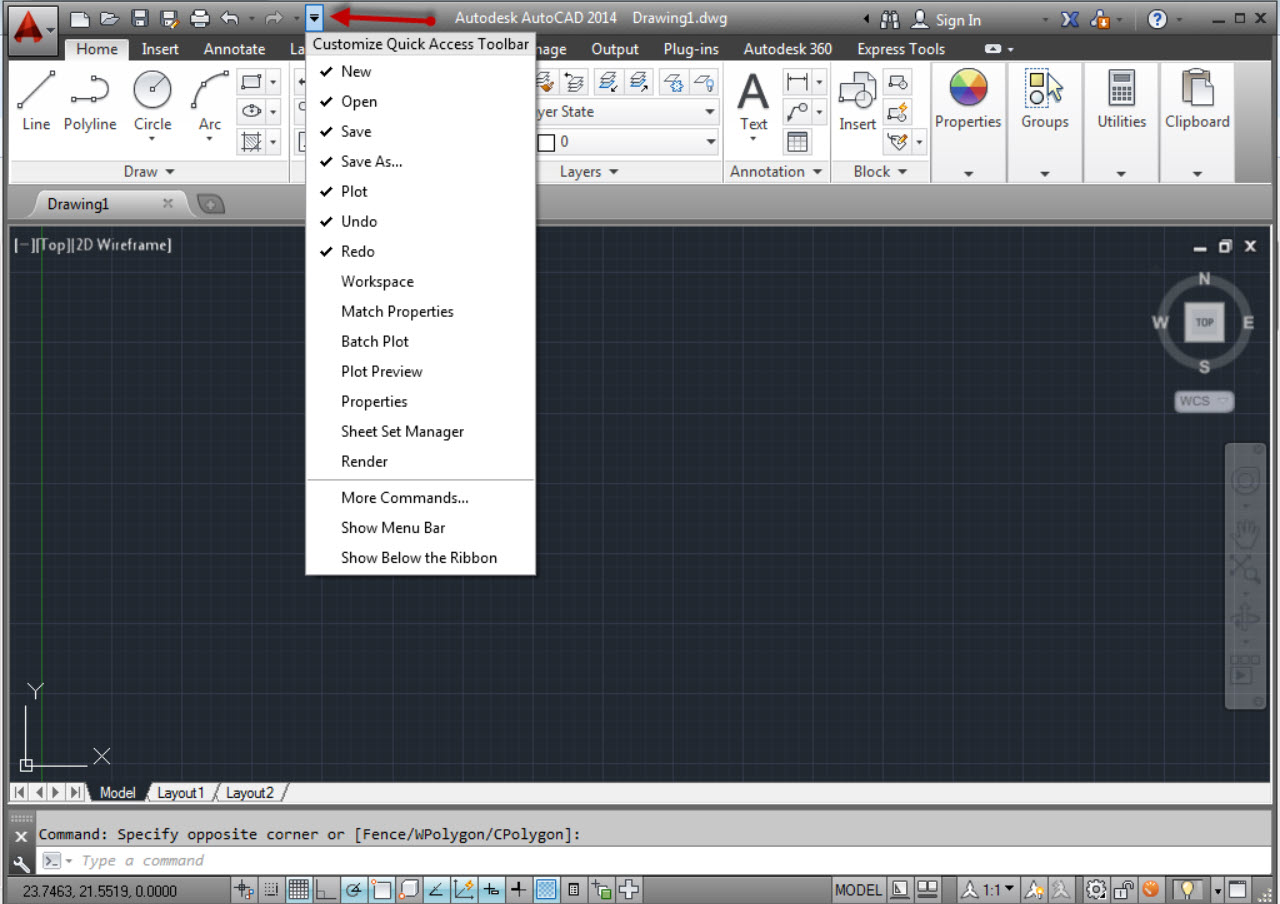Click the Quick Access Toolbar customize dropdown arrow
1280x904 pixels.
315,18
